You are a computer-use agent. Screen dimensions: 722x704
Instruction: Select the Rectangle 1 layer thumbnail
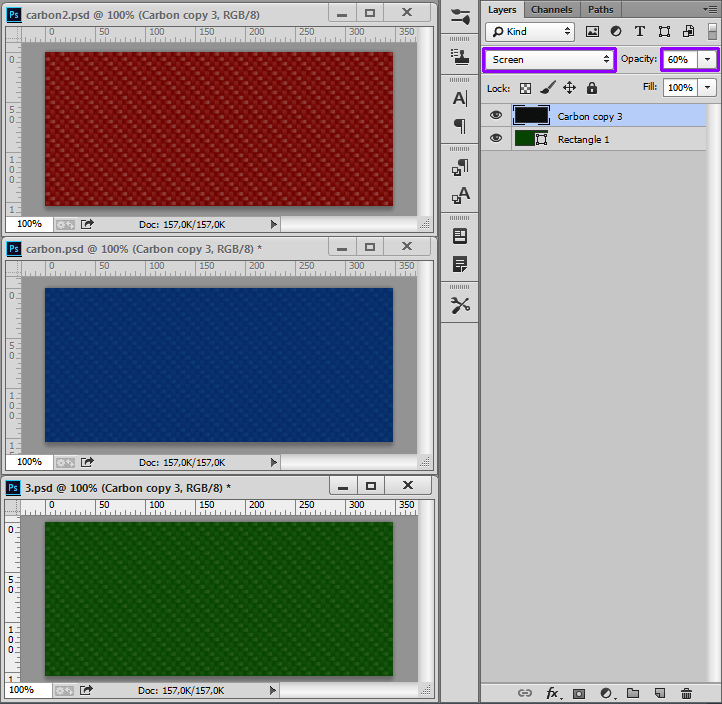[x=524, y=139]
